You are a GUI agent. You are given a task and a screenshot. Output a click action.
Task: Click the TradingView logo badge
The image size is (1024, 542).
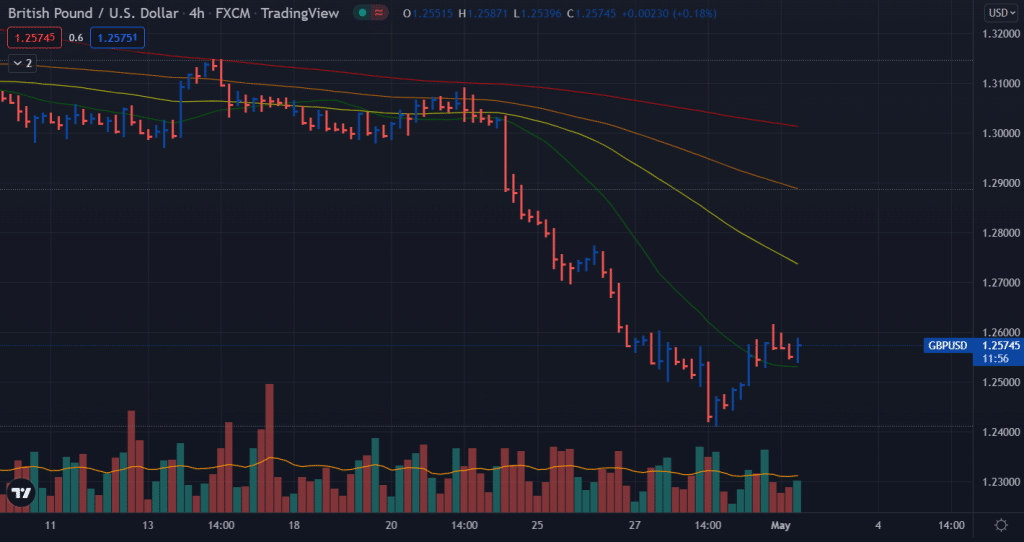[21, 492]
